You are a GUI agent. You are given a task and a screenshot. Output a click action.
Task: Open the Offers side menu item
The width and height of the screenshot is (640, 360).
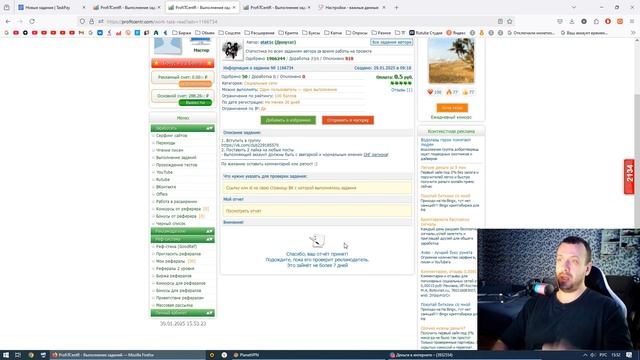(x=162, y=194)
